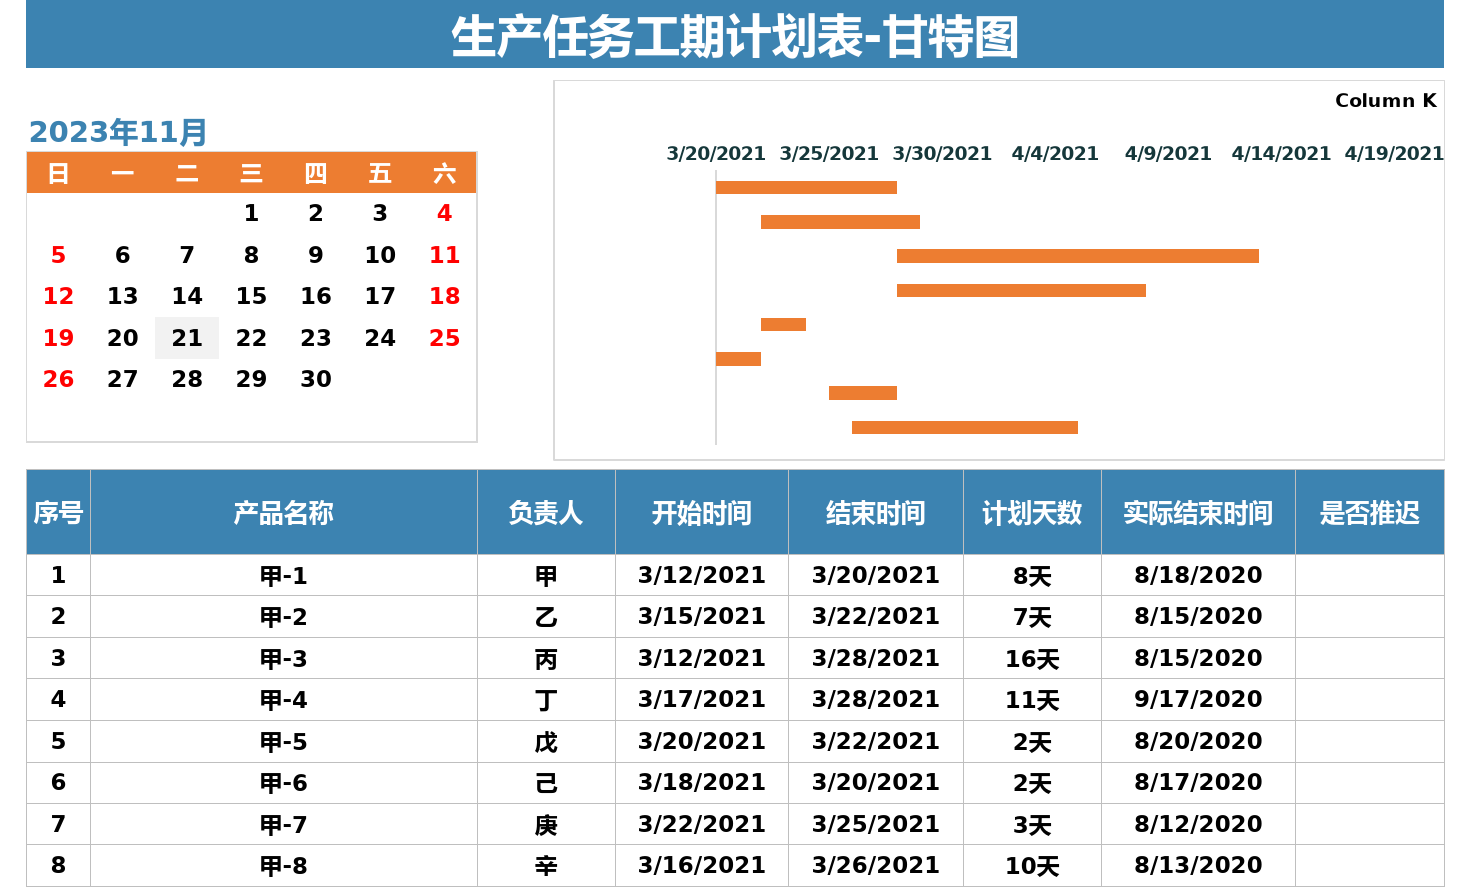Select red calendar date 19
The width and height of the screenshot is (1475, 890).
click(x=58, y=338)
